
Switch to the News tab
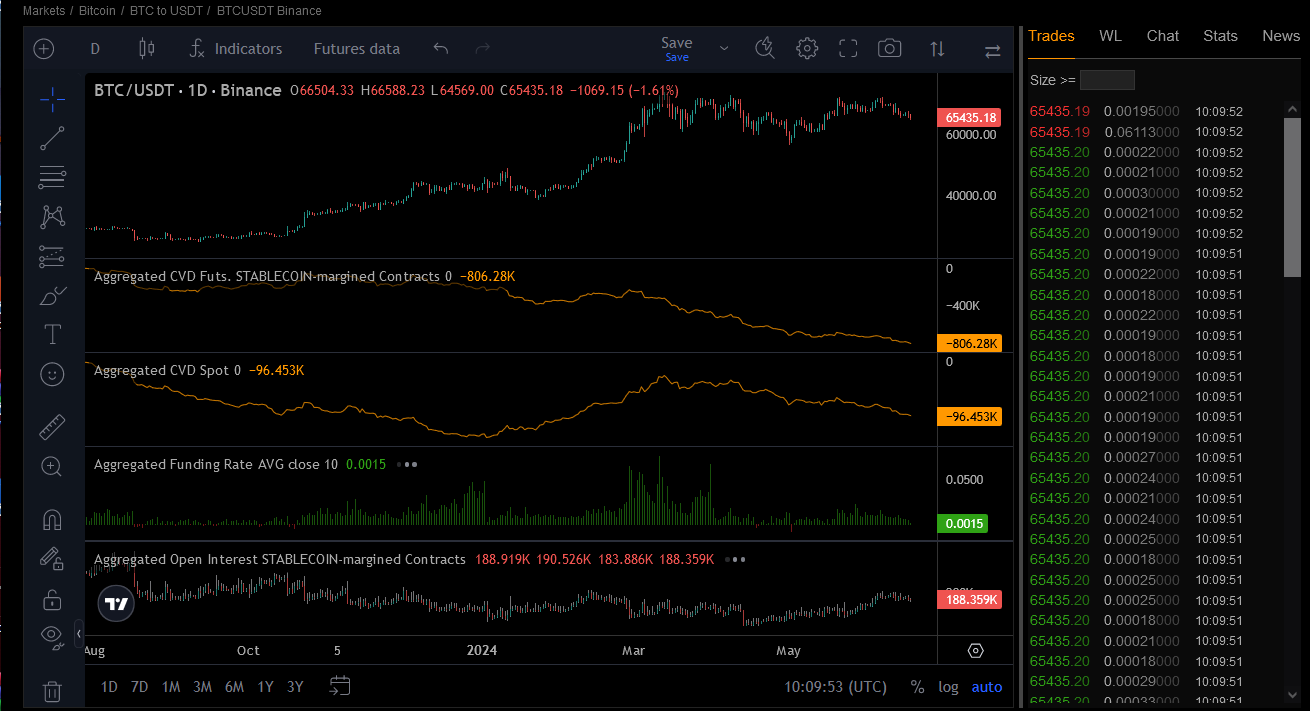click(1281, 36)
